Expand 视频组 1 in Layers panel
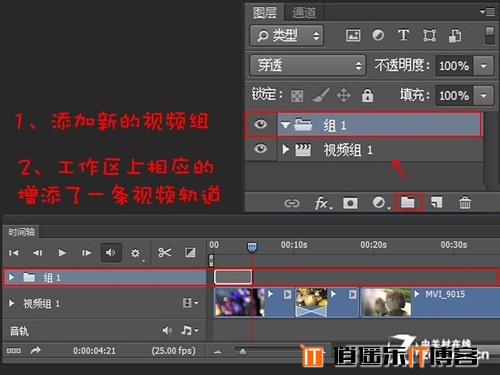 (x=285, y=149)
